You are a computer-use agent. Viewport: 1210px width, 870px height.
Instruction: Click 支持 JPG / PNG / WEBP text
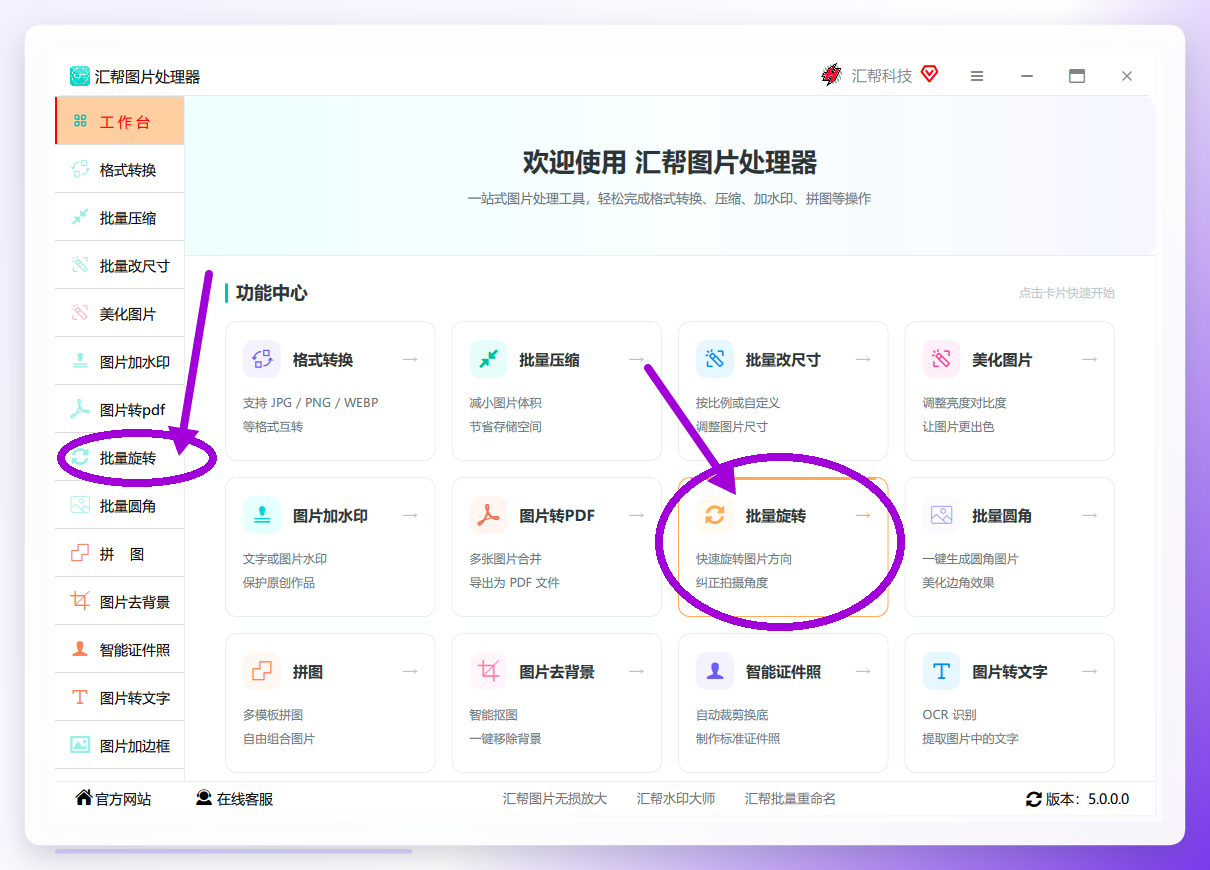(x=311, y=403)
